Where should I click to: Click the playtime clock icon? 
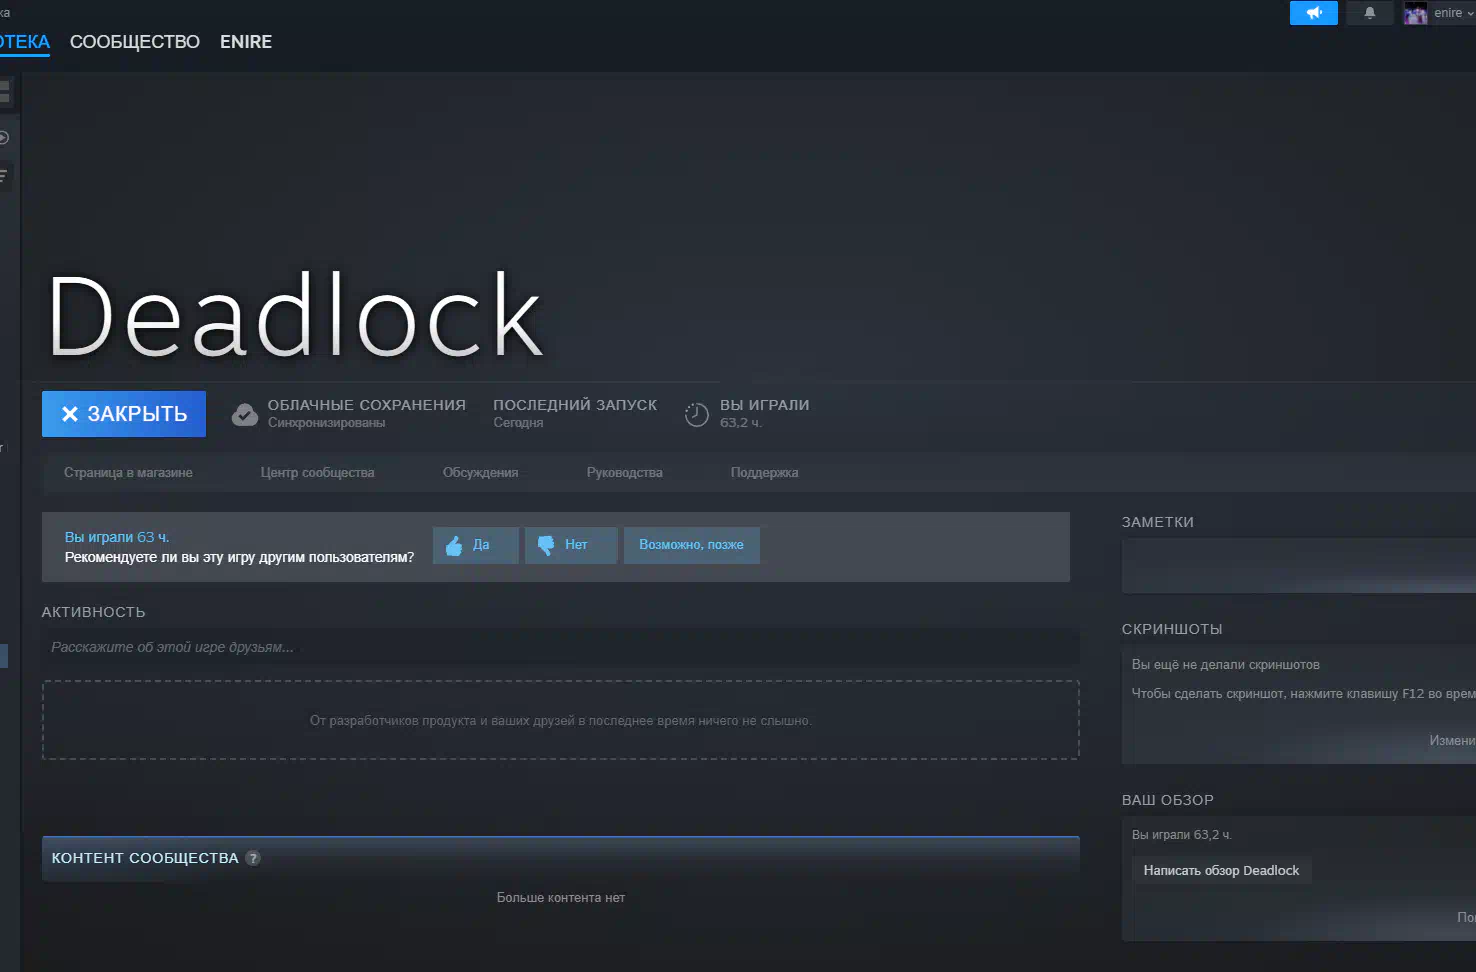[696, 414]
